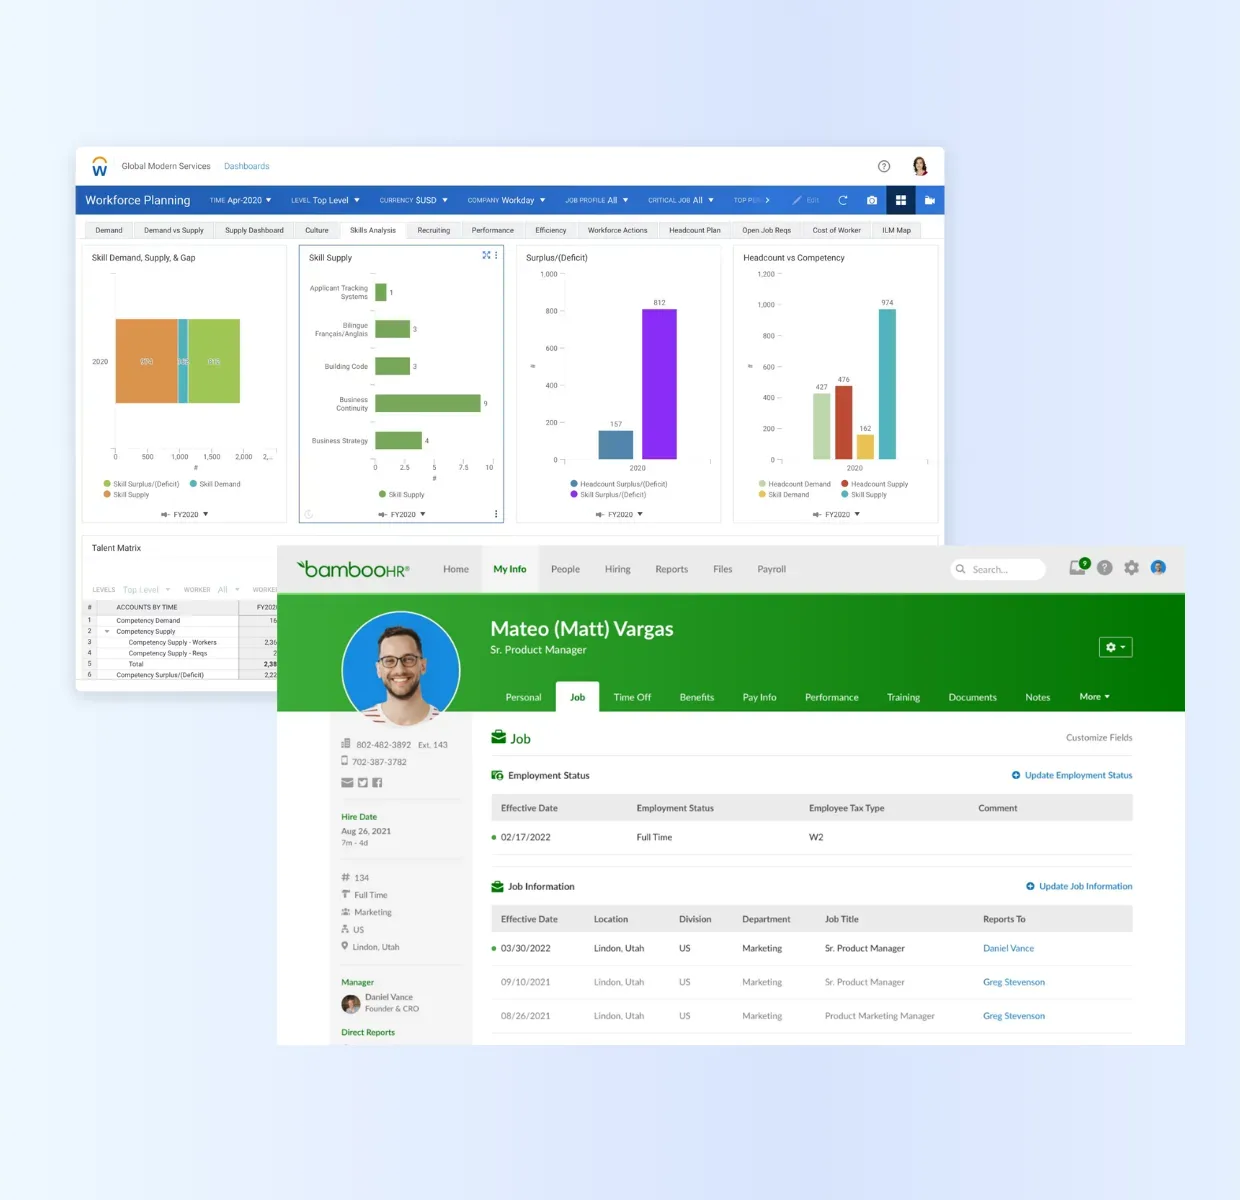This screenshot has height=1200, width=1240.
Task: Click the Job section briefcase icon
Action: (498, 738)
